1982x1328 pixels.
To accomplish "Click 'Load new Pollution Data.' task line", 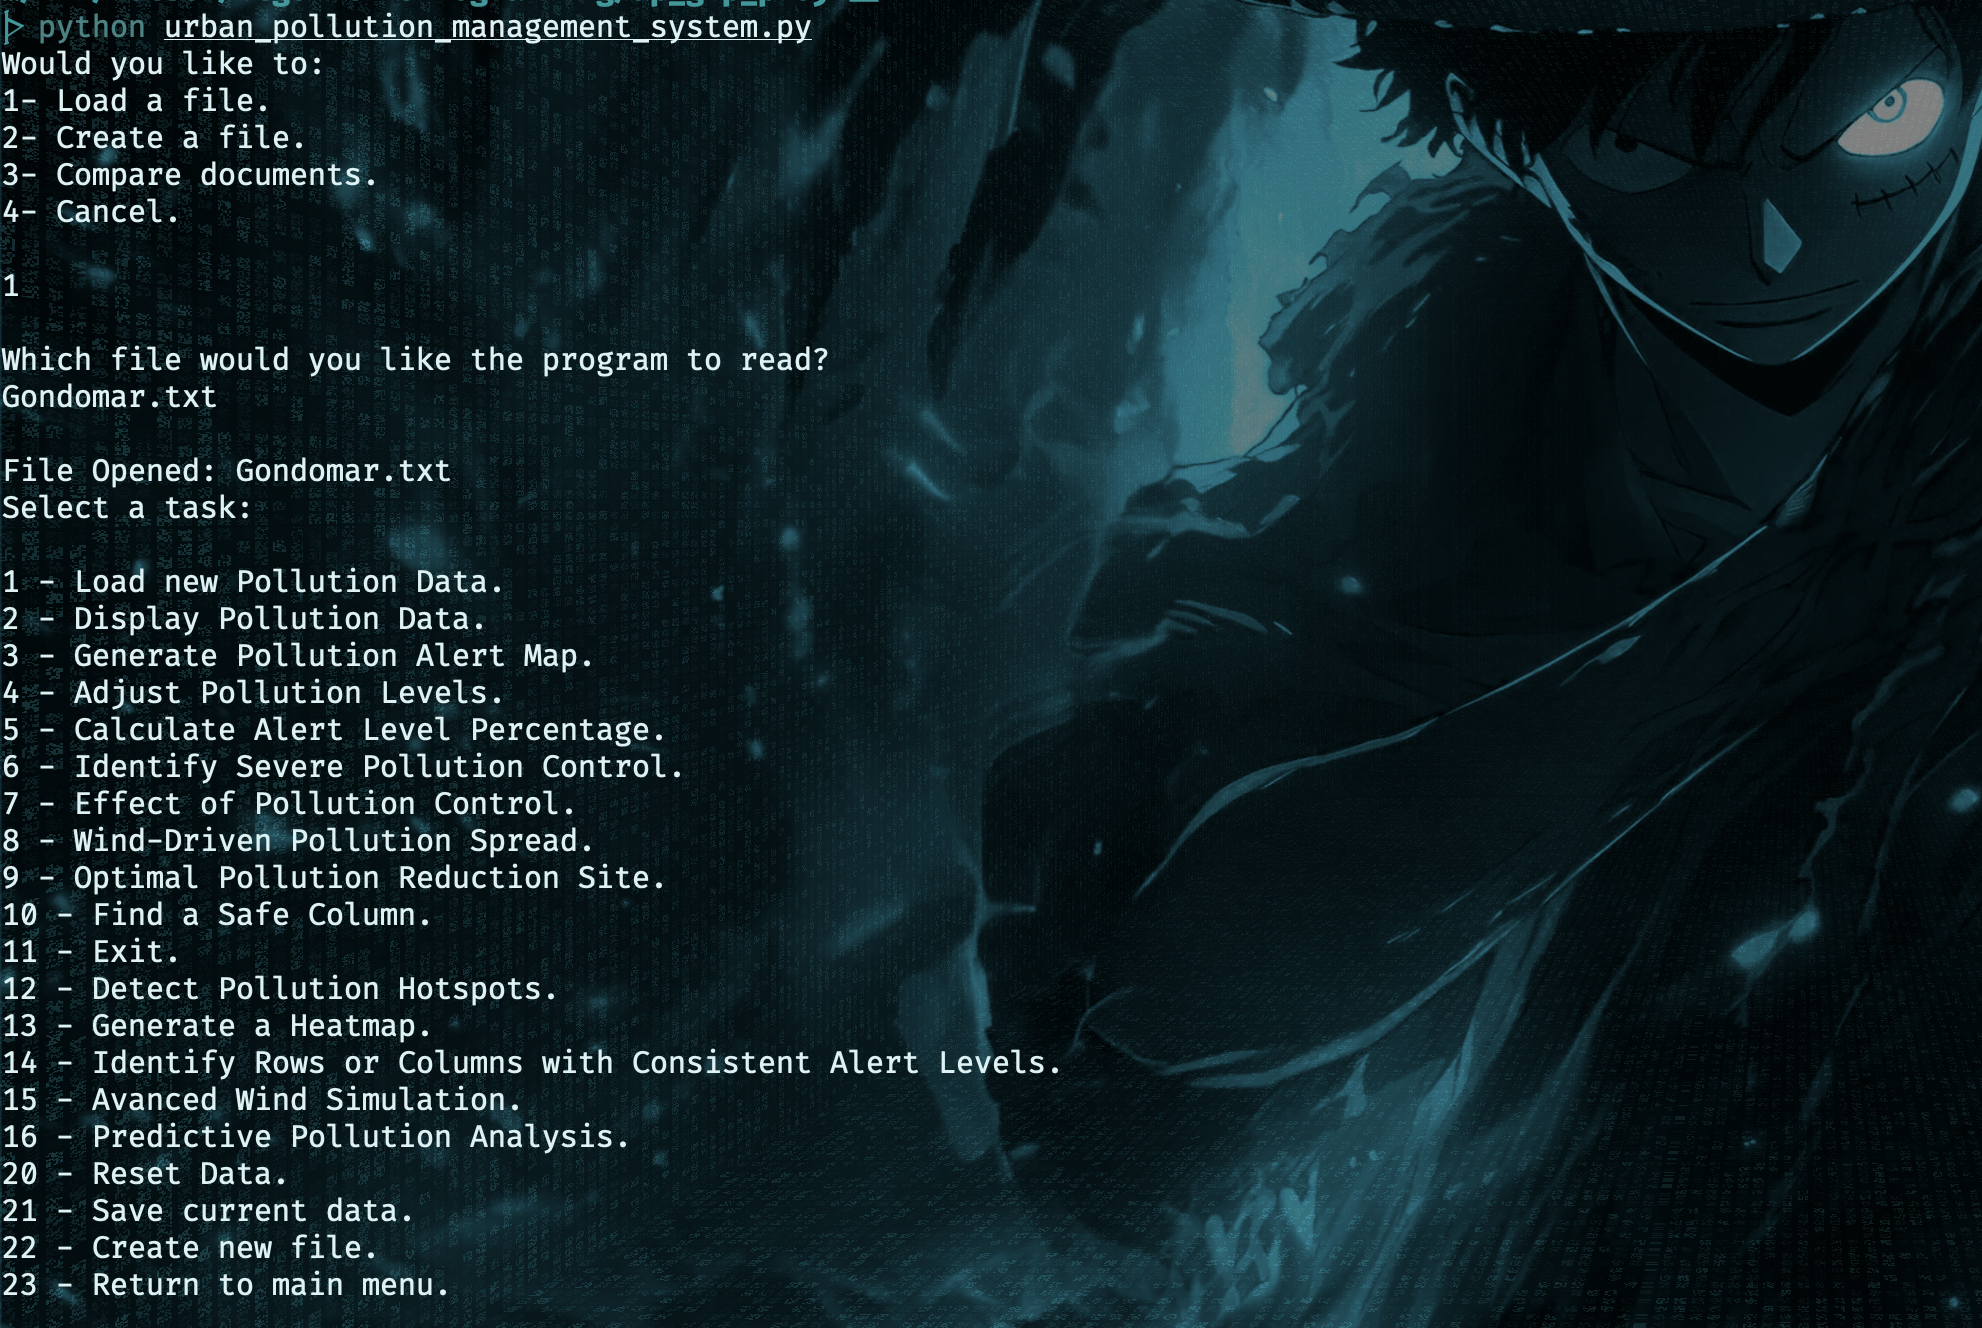I will (253, 582).
